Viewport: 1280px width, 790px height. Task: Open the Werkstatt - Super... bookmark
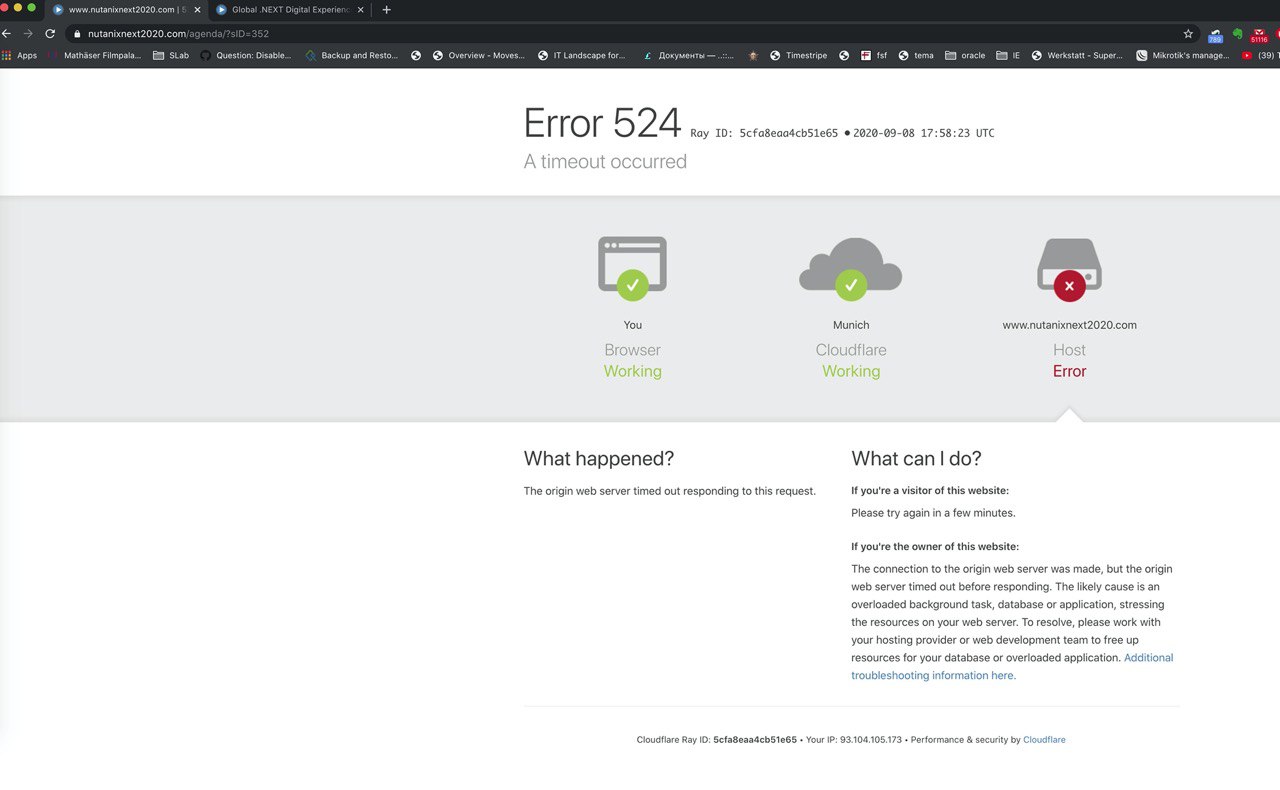point(1077,55)
